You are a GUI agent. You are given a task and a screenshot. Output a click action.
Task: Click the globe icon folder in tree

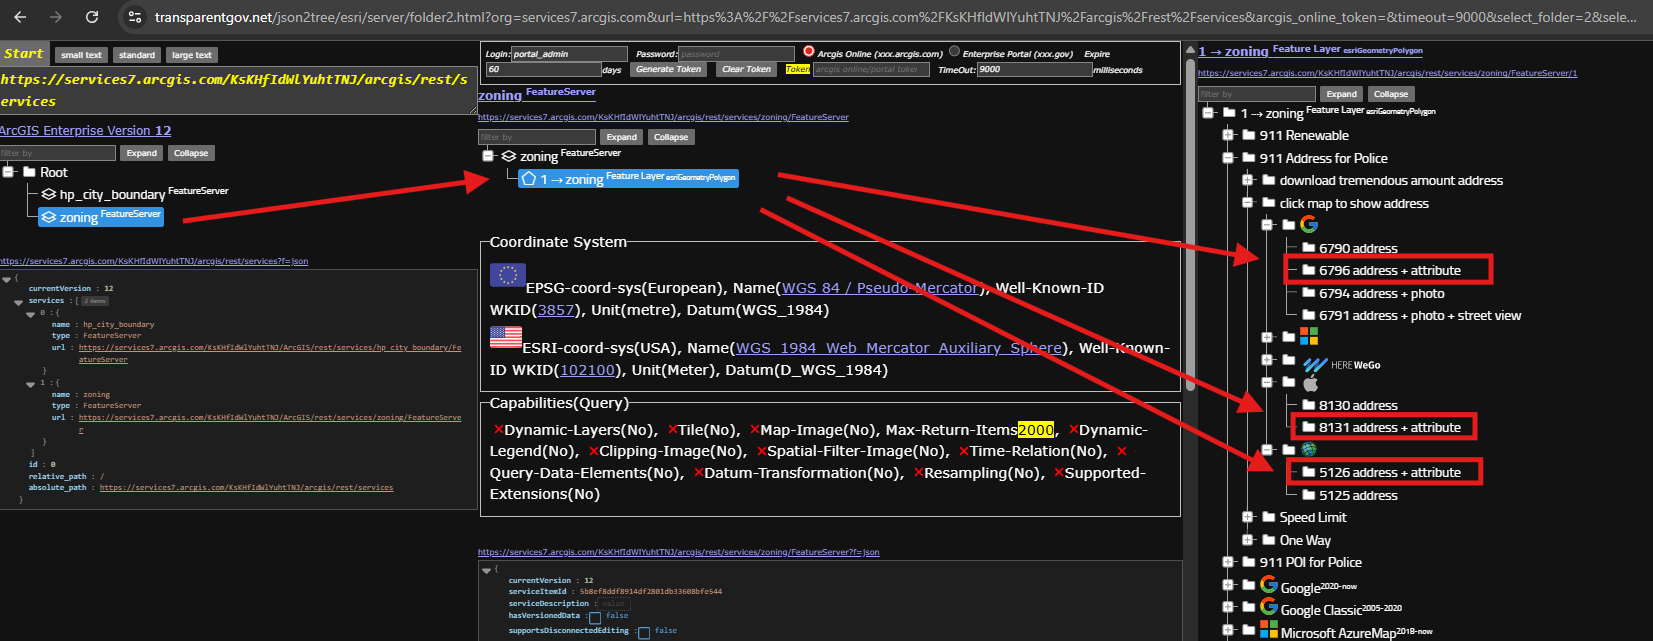[1308, 450]
